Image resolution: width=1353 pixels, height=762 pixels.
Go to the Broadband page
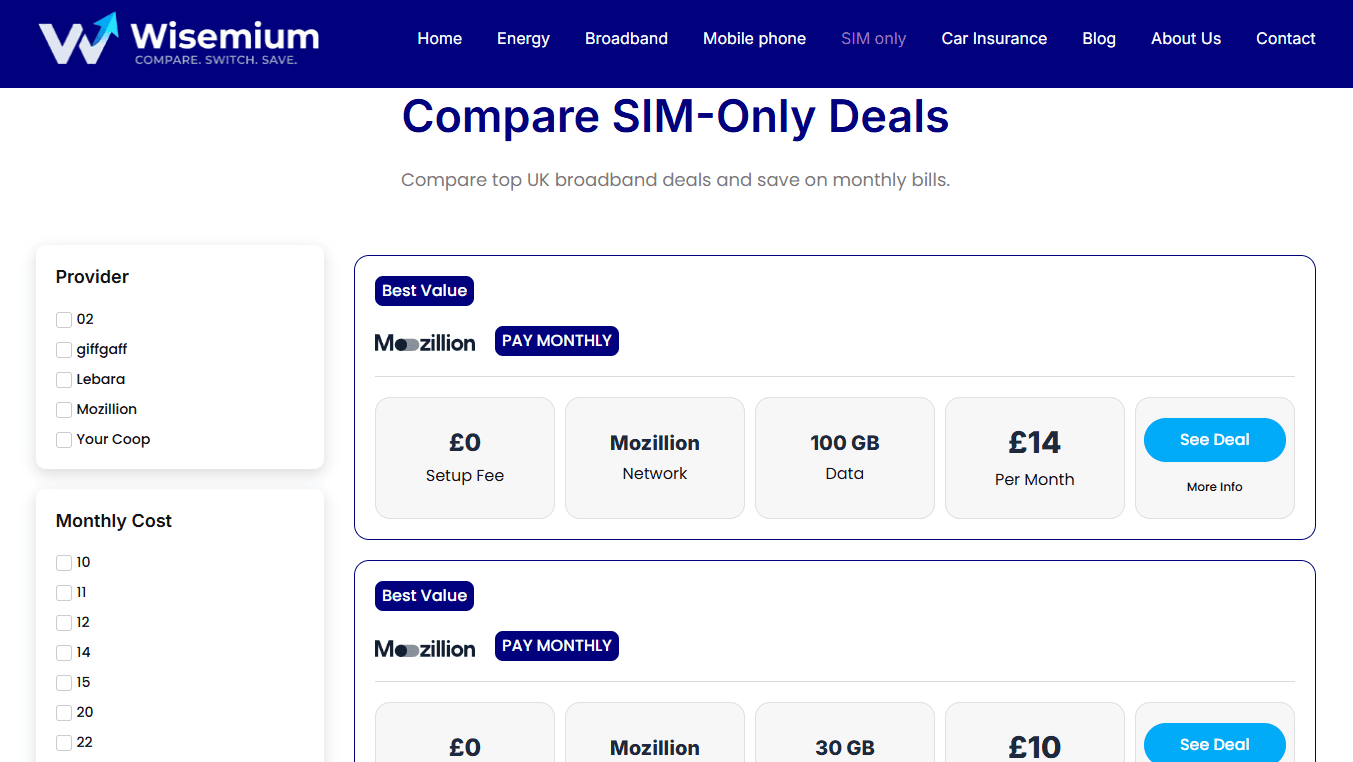(626, 39)
